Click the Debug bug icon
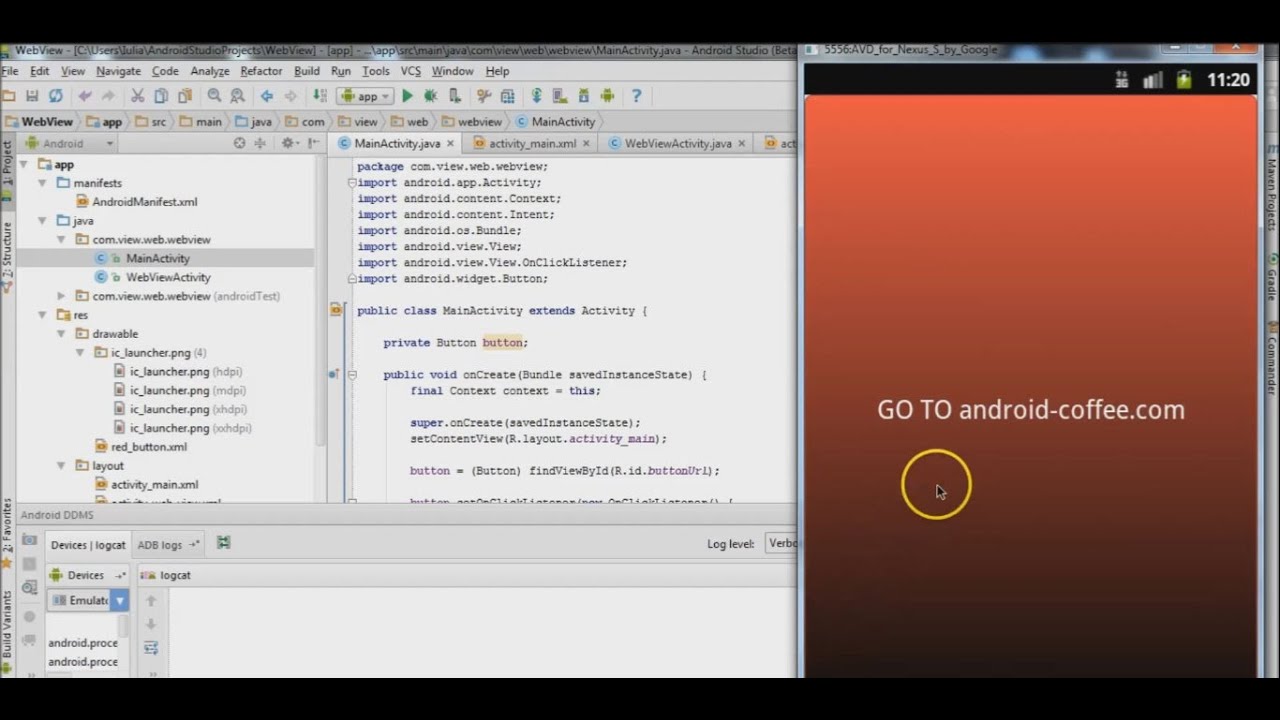Screen dimensions: 1280x720 tap(430, 96)
